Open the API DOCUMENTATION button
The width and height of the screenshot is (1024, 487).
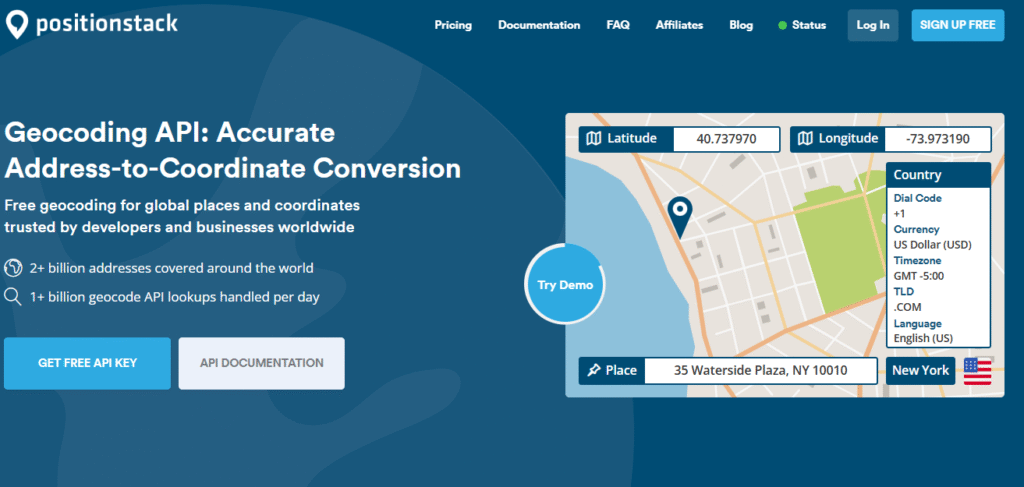(x=261, y=363)
